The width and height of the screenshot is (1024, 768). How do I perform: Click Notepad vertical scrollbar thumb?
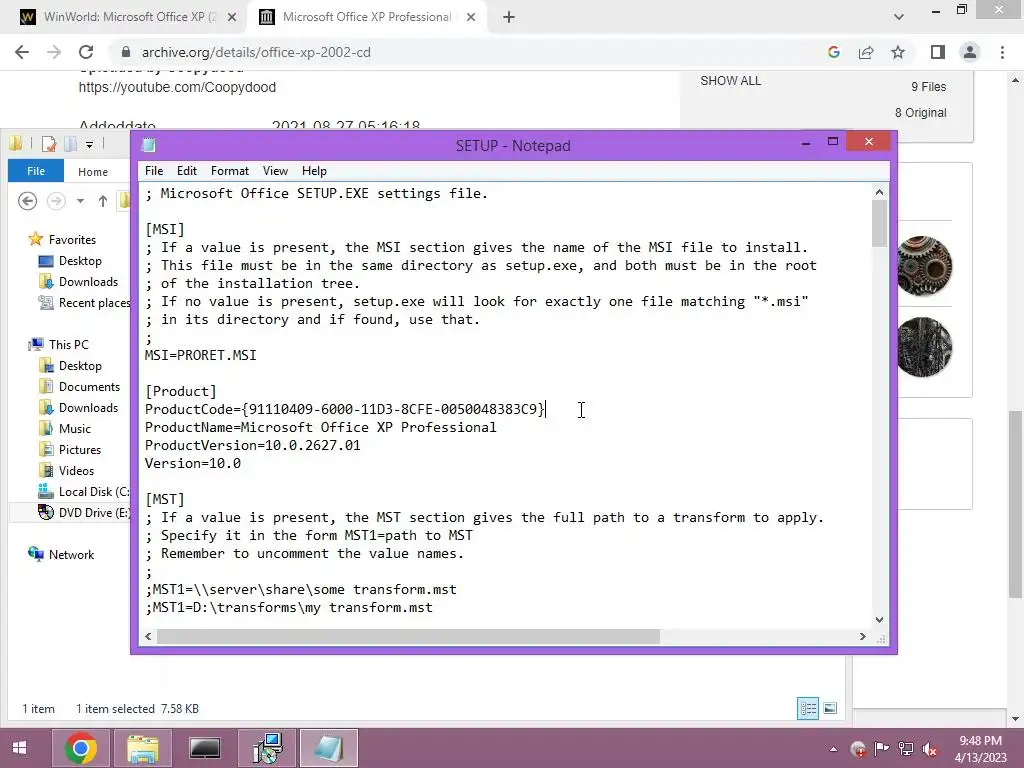(x=879, y=223)
